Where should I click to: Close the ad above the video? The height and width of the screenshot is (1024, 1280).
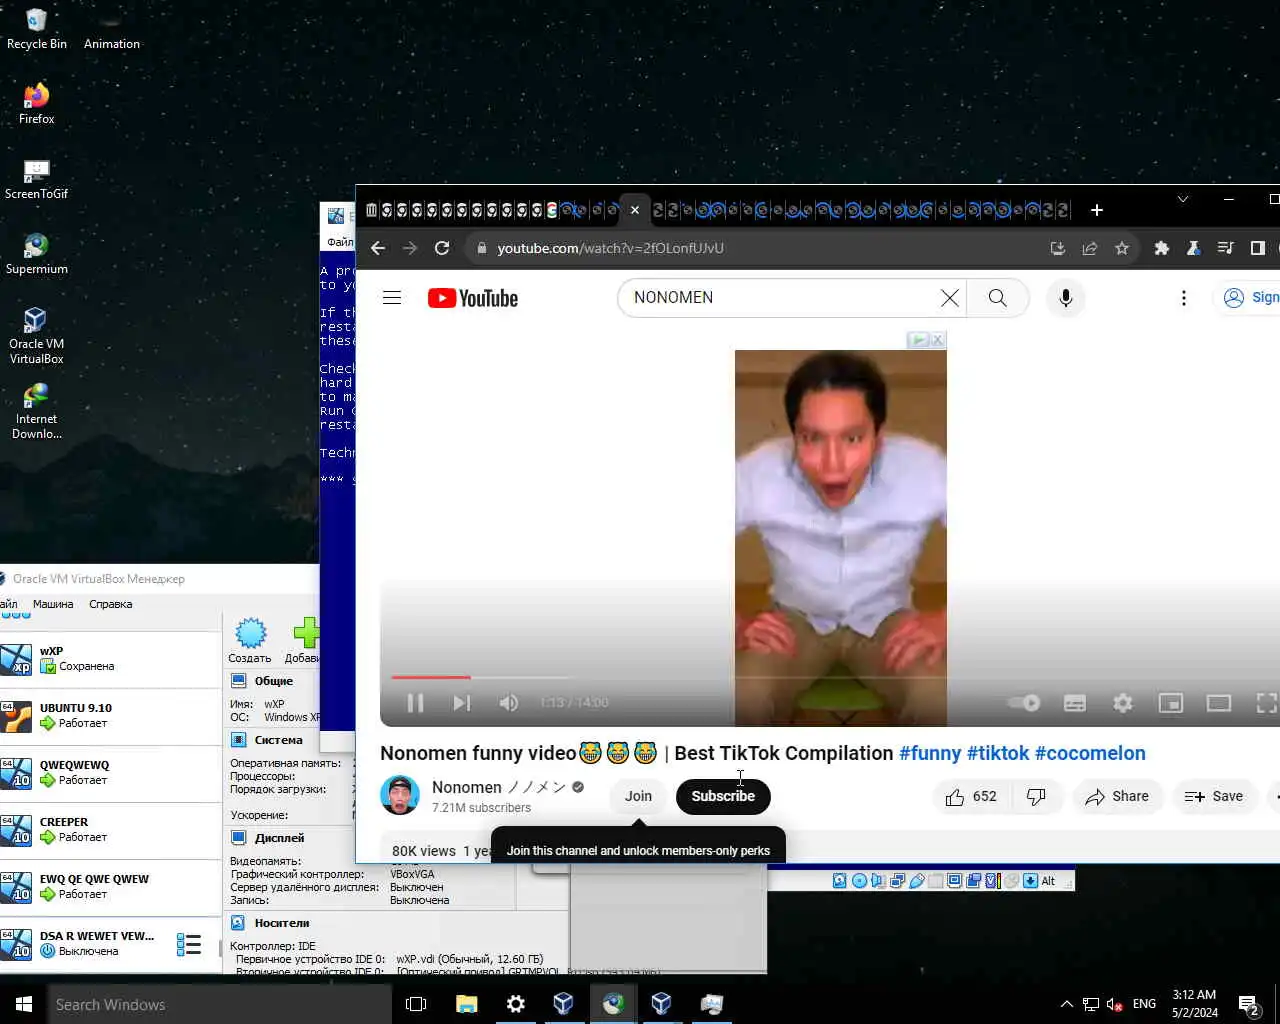tap(937, 340)
